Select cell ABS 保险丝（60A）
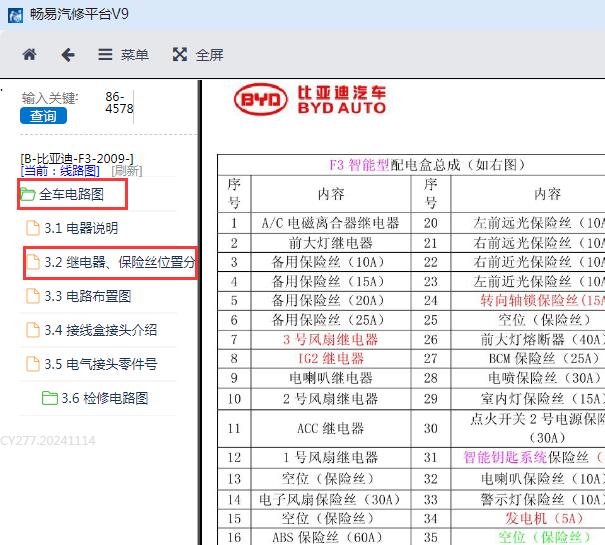605x545 pixels. [331, 537]
